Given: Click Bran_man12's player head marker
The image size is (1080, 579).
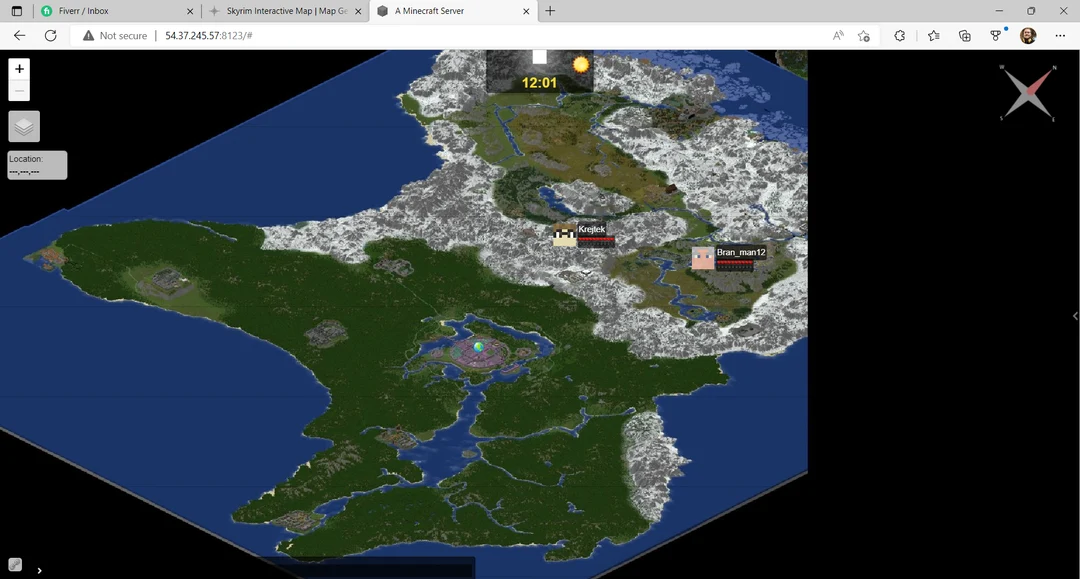Looking at the screenshot, I should [x=703, y=259].
